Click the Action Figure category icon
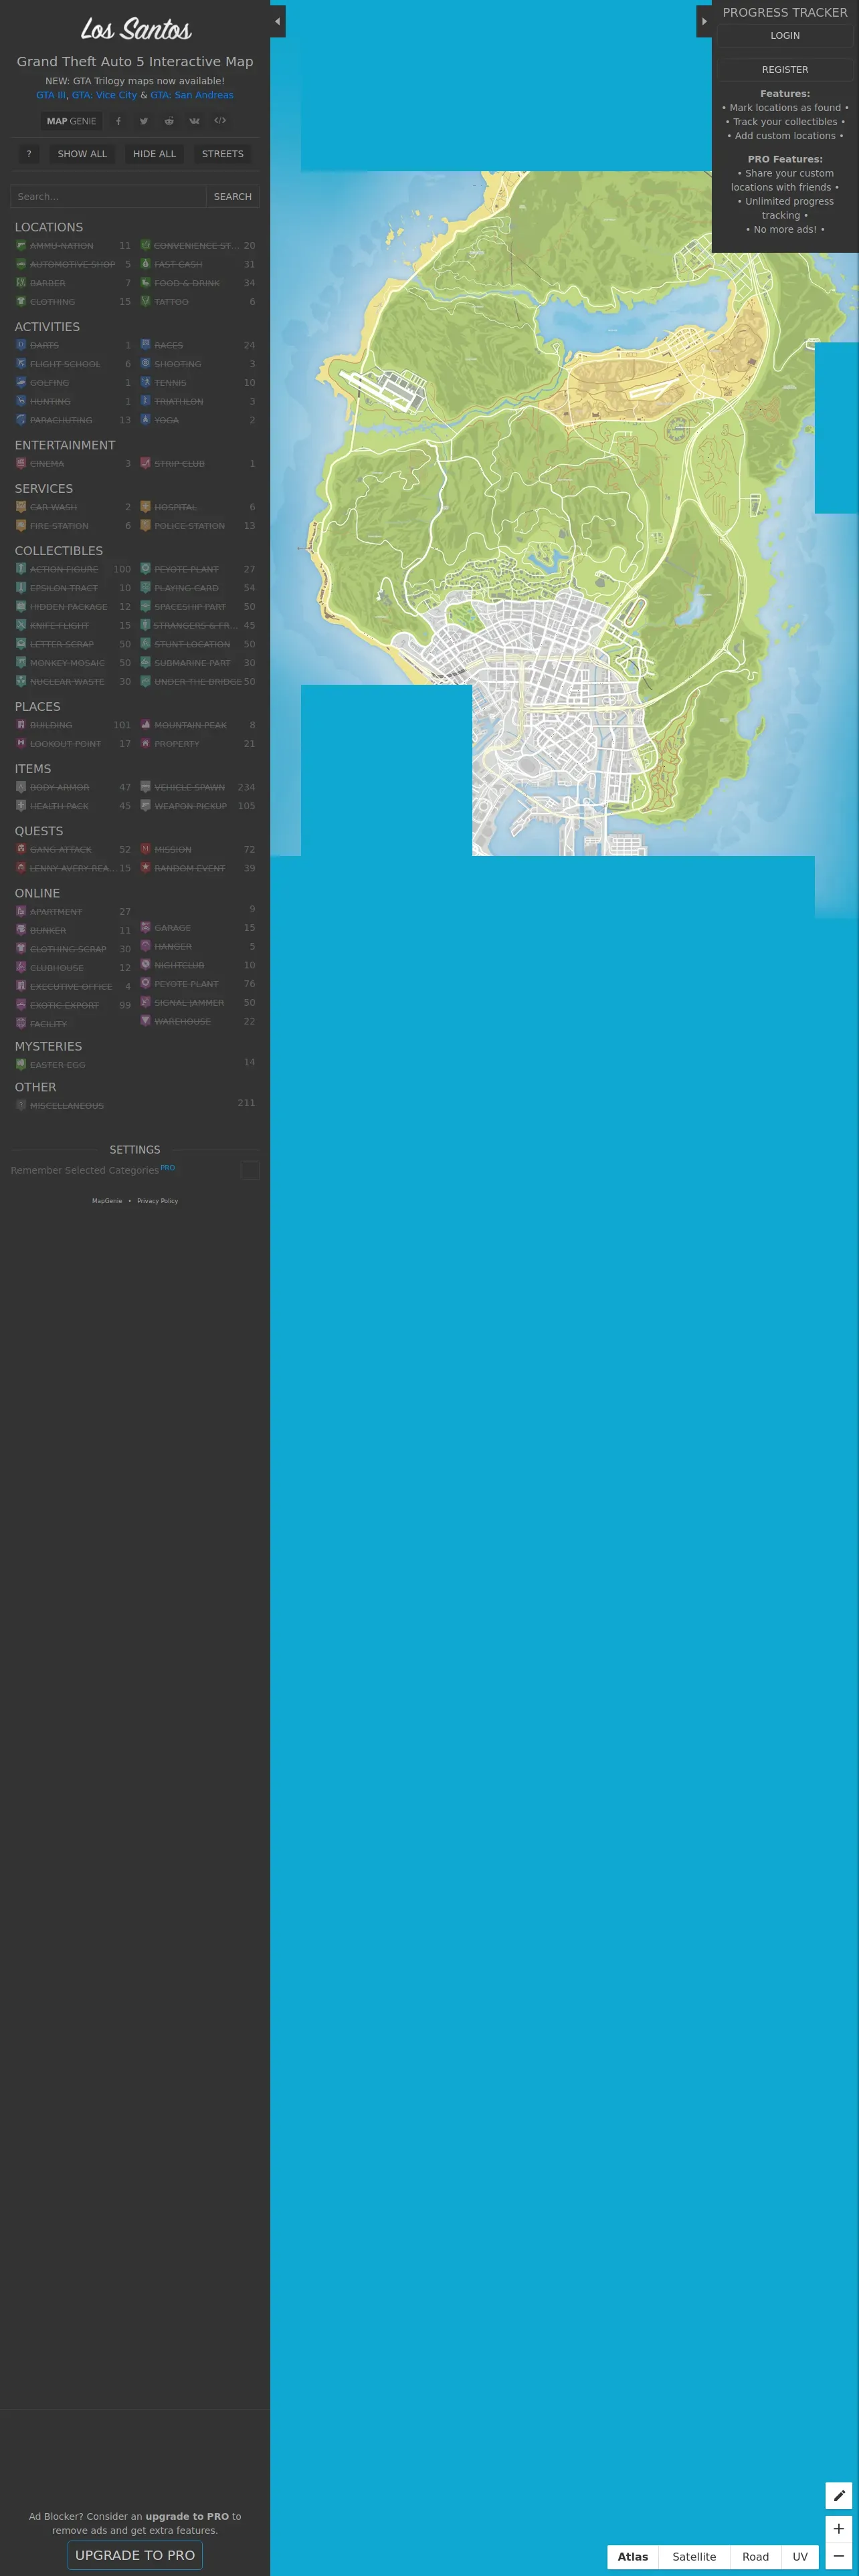The width and height of the screenshot is (859, 2576). click(21, 569)
